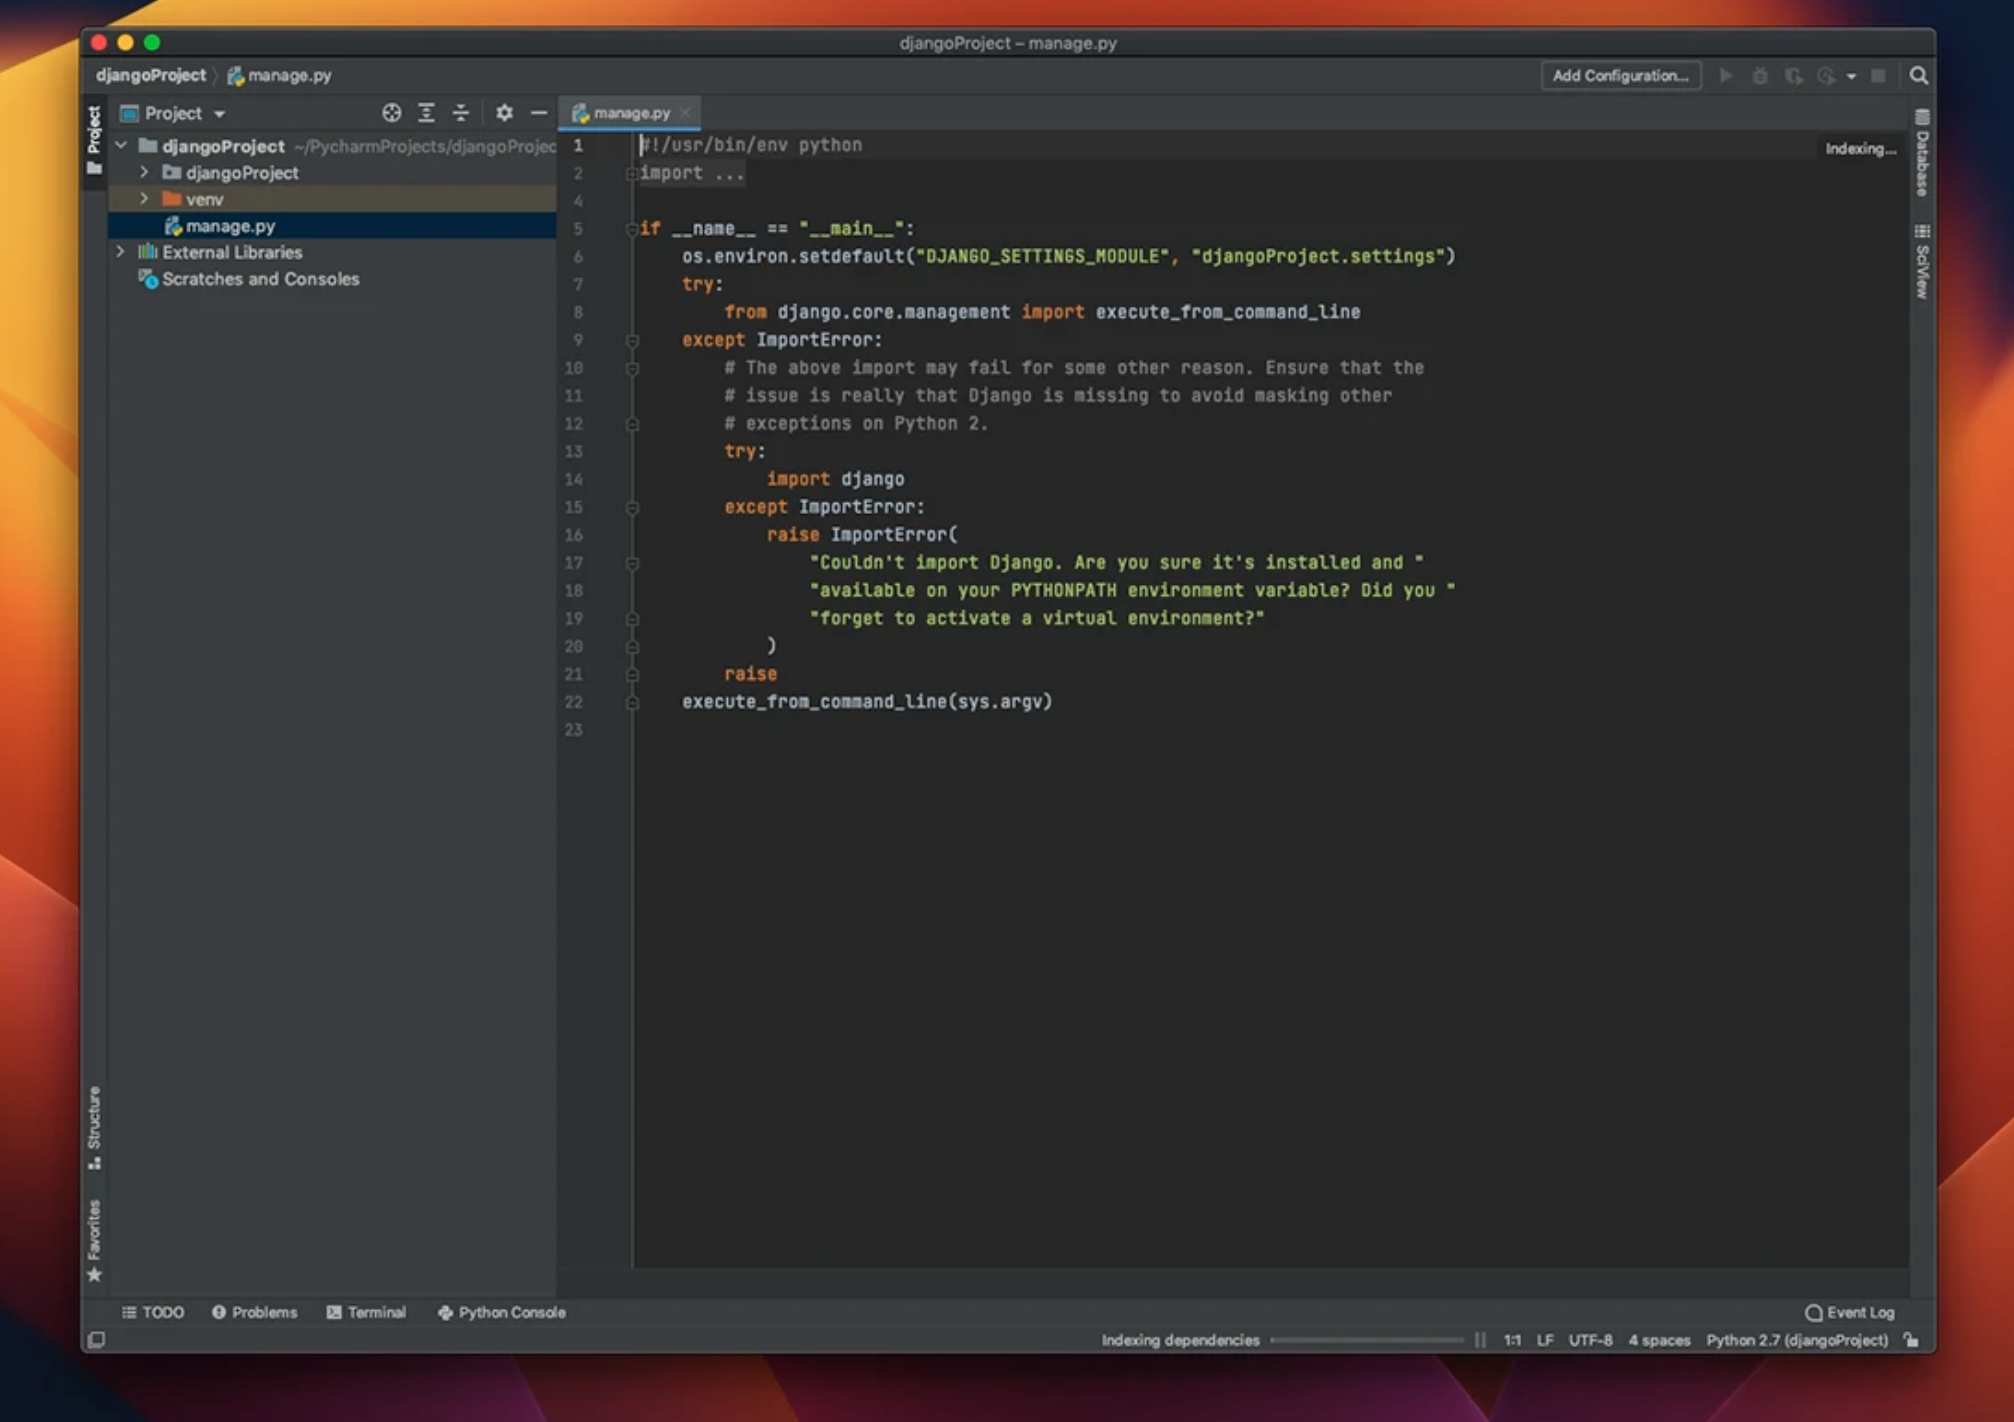Open the Event Log

[x=1849, y=1312]
